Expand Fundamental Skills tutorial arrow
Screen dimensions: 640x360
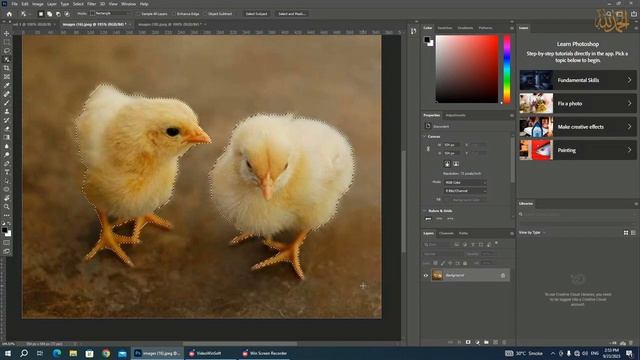[629, 80]
